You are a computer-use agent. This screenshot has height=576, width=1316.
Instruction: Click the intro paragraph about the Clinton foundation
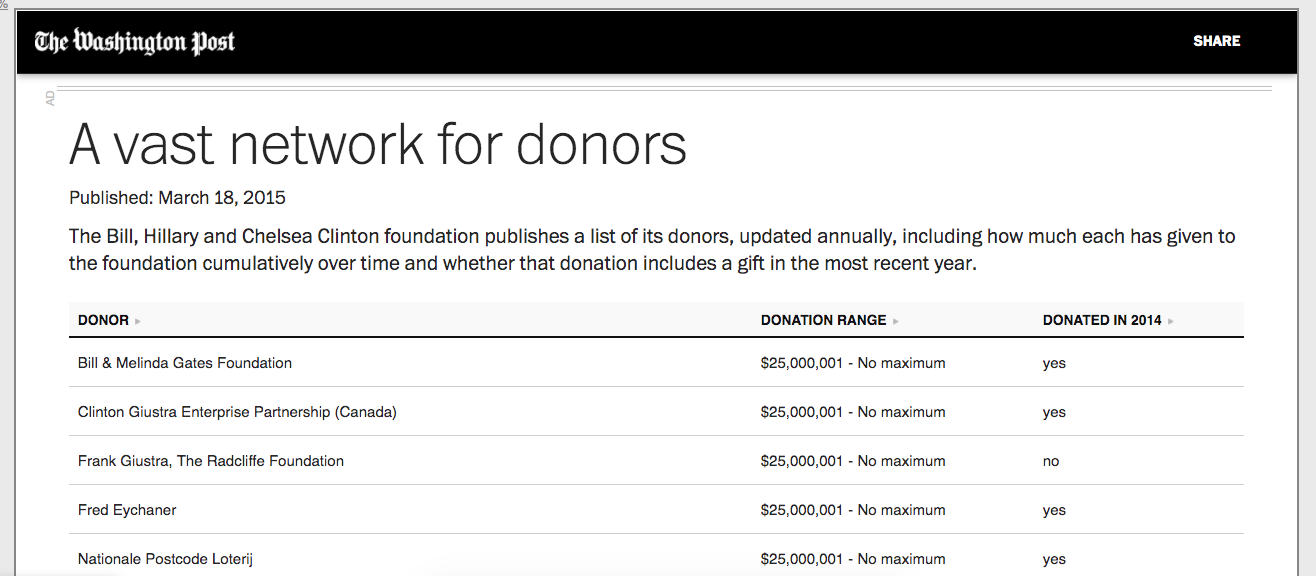click(x=652, y=250)
